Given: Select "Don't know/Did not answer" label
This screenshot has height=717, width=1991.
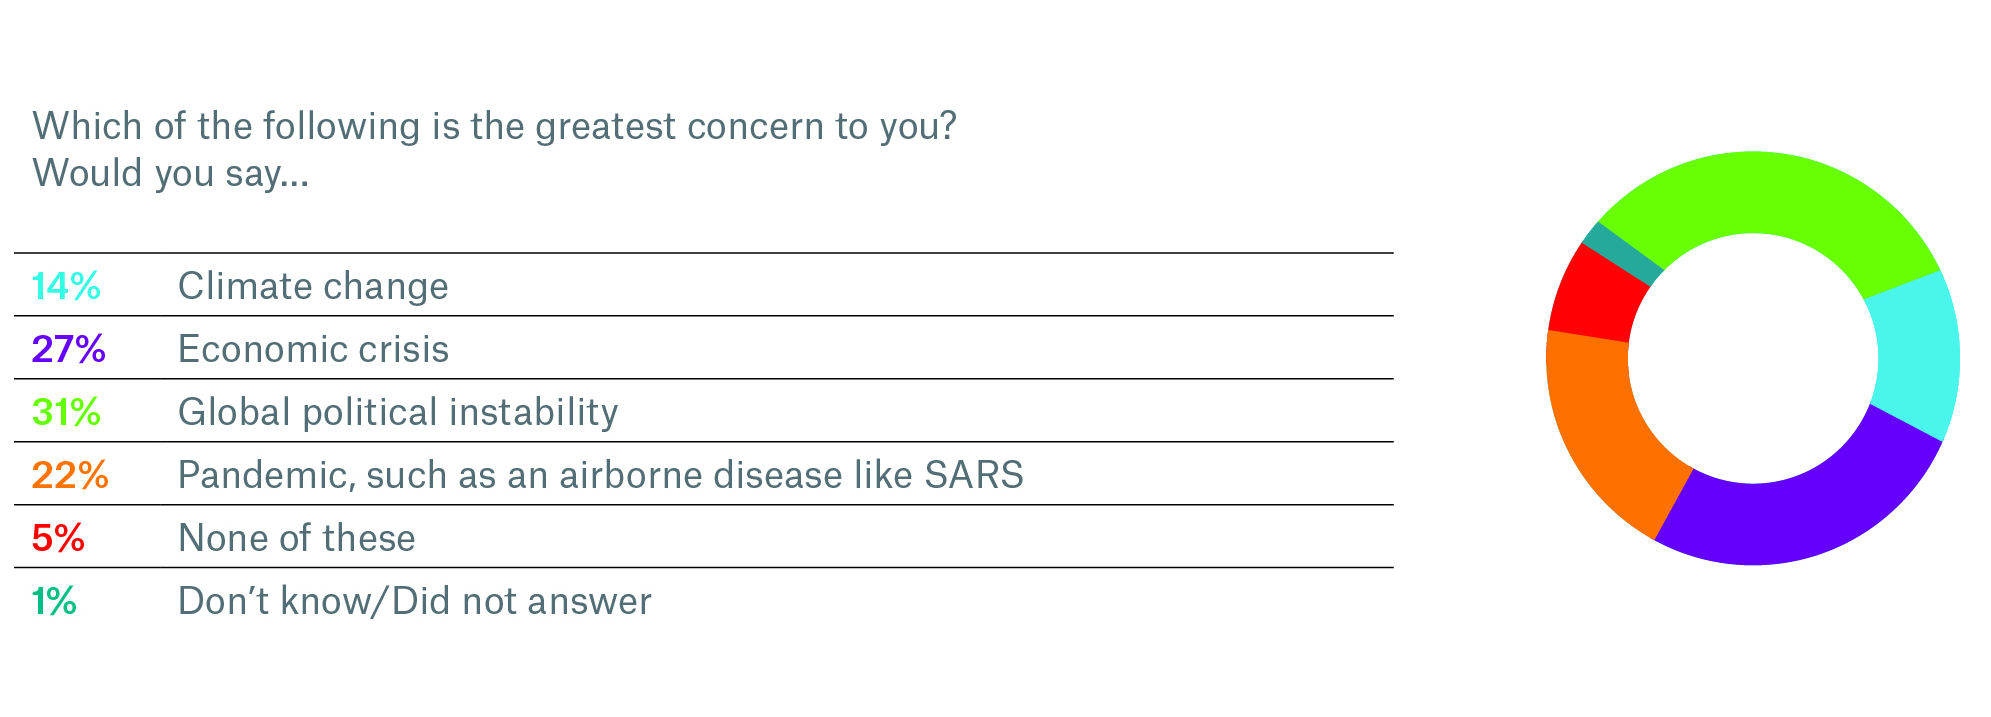Looking at the screenshot, I should 414,601.
